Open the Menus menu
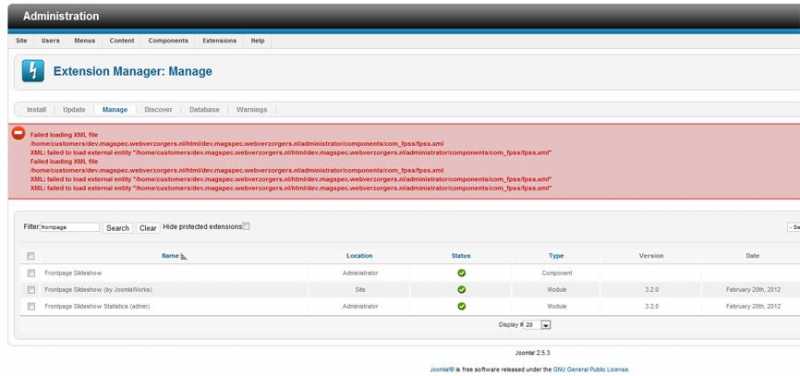Viewport: 800px width, 376px height. click(x=85, y=41)
